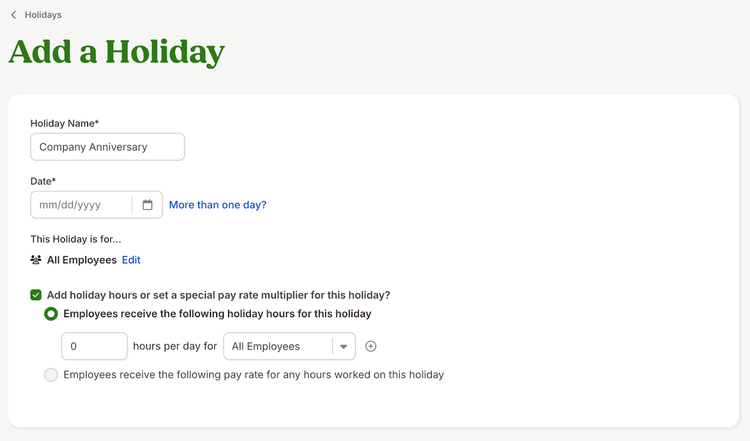Click the back chevron next to Holidays
750x441 pixels.
[x=13, y=15]
